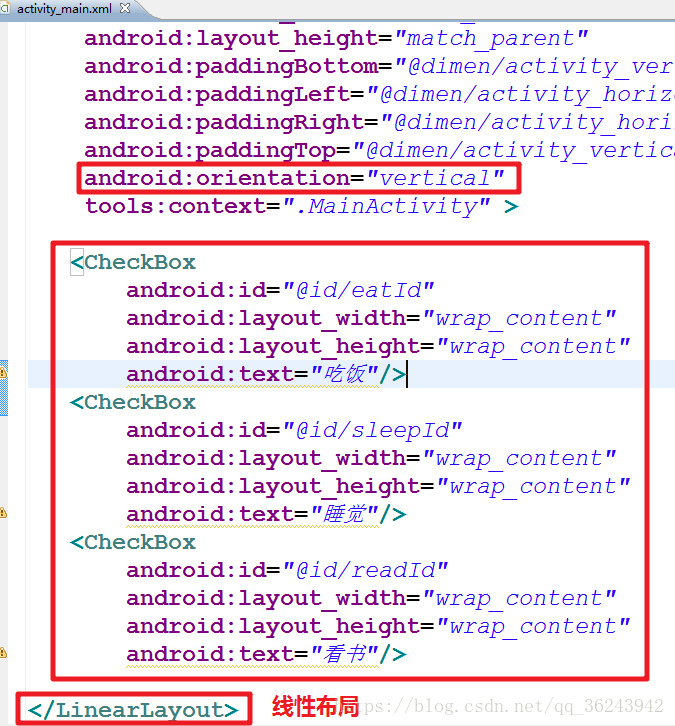
Task: Click the warning marker beside the 看书 text line
Action: point(3,653)
